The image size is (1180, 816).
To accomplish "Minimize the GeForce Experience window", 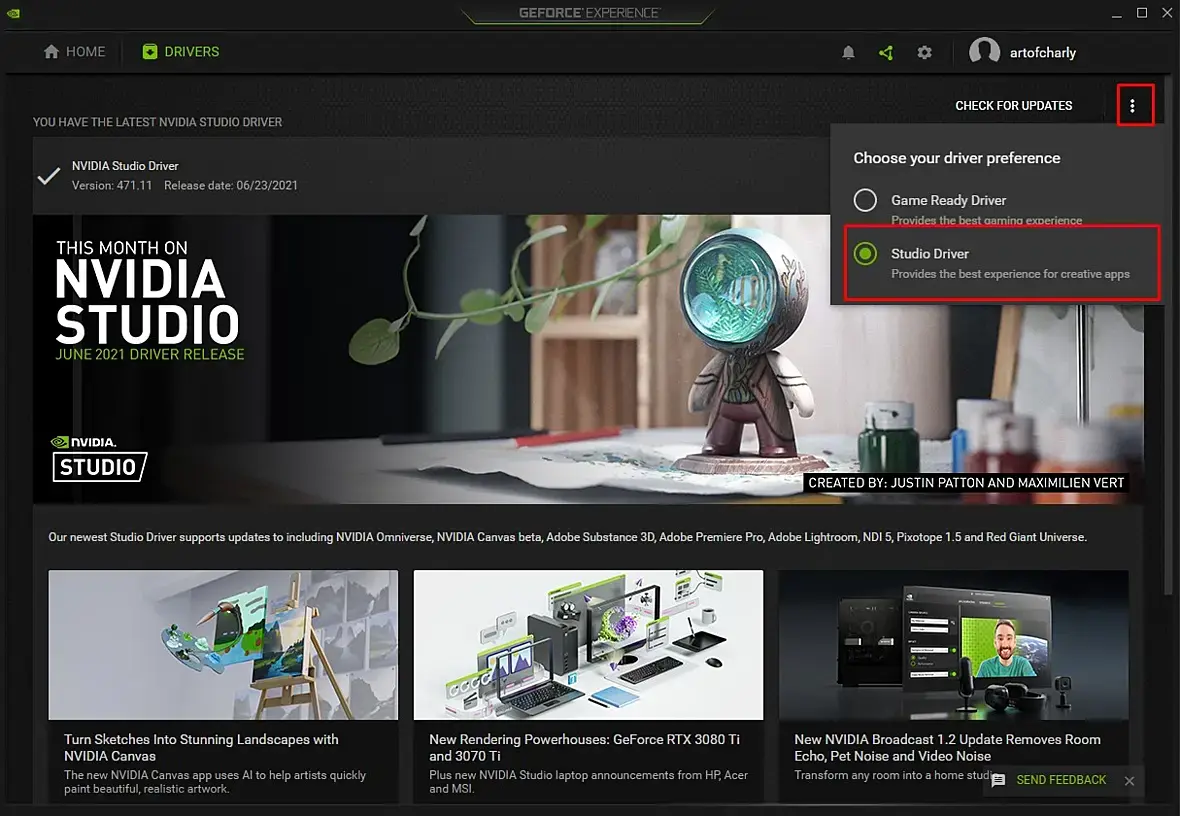I will coord(1117,14).
